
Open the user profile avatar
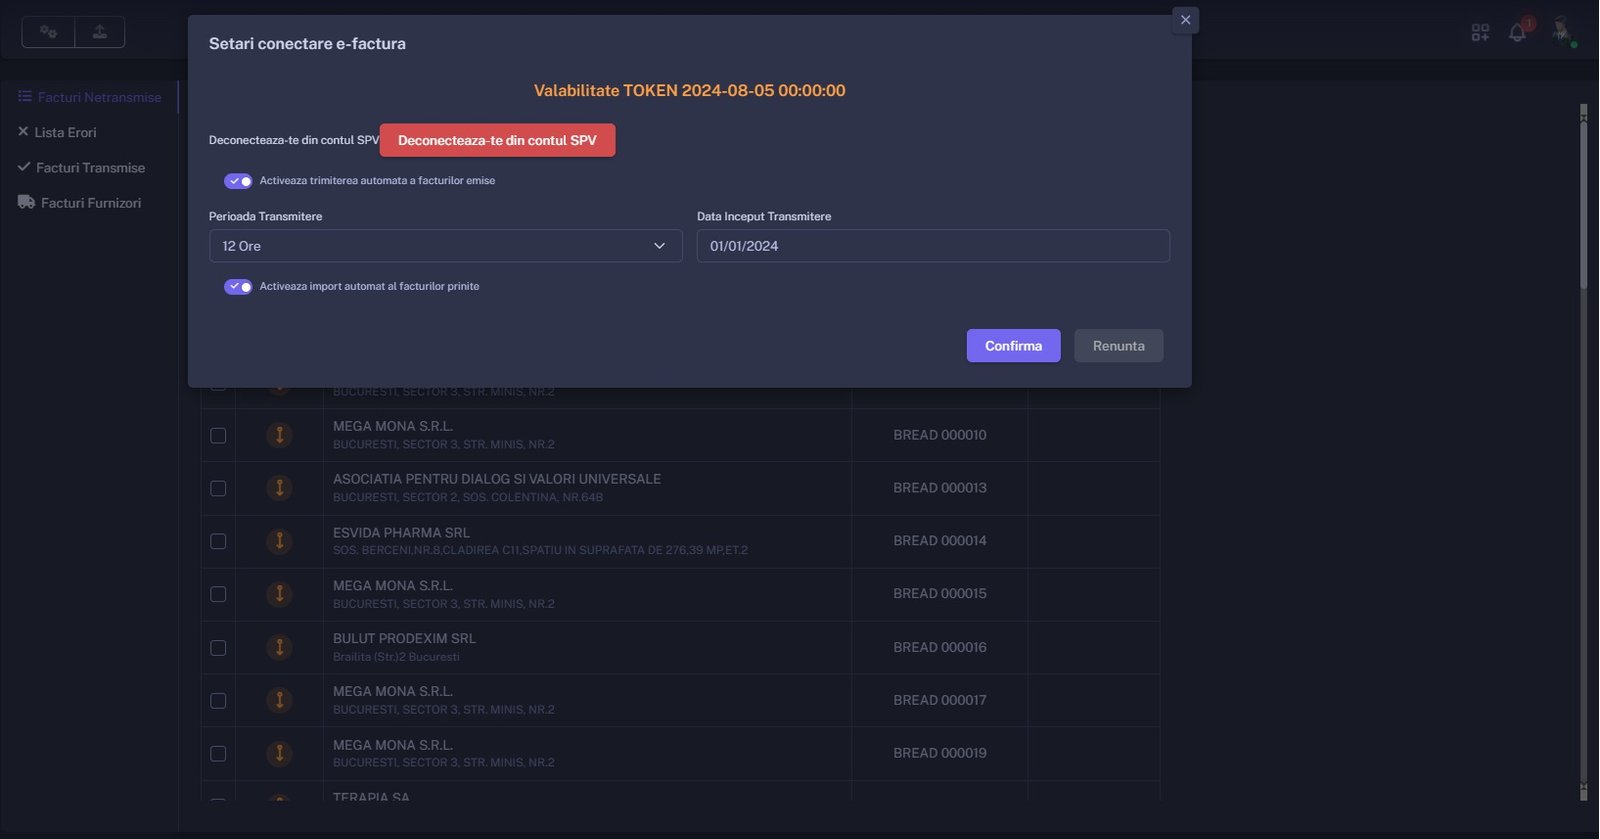tap(1560, 31)
